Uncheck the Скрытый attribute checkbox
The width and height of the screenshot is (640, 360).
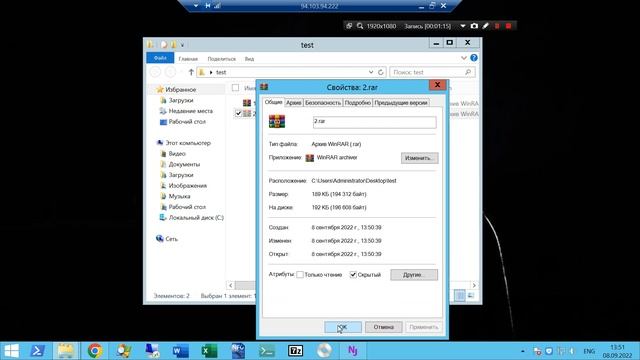(x=353, y=275)
